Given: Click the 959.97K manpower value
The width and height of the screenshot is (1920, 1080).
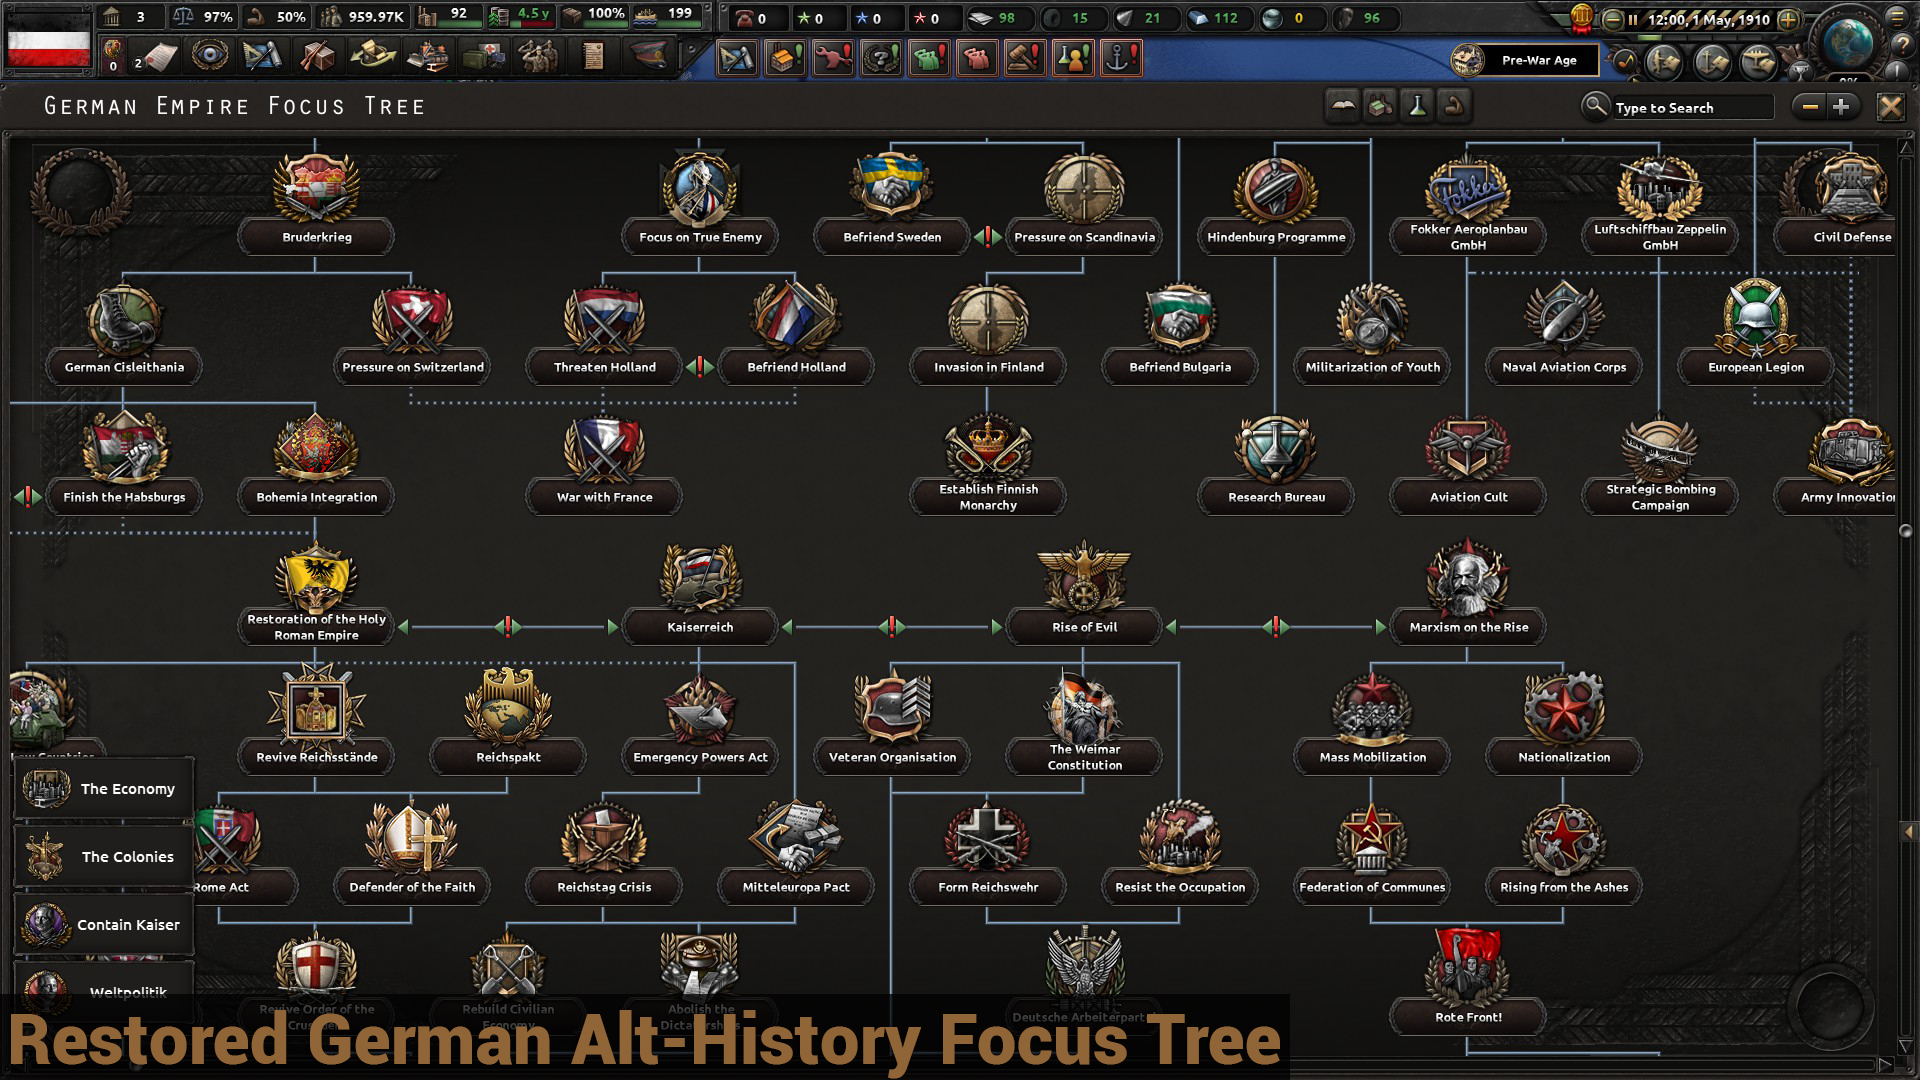Looking at the screenshot, I should (376, 17).
